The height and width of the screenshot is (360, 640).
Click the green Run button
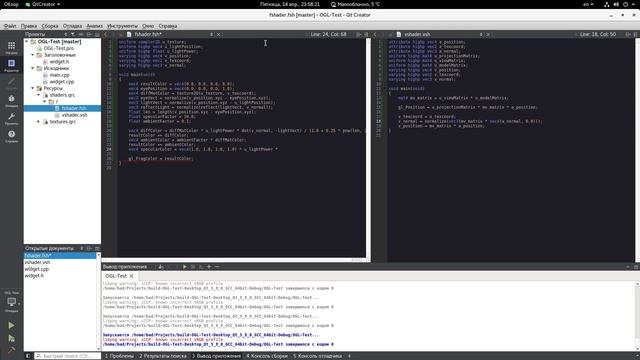[x=11, y=325]
